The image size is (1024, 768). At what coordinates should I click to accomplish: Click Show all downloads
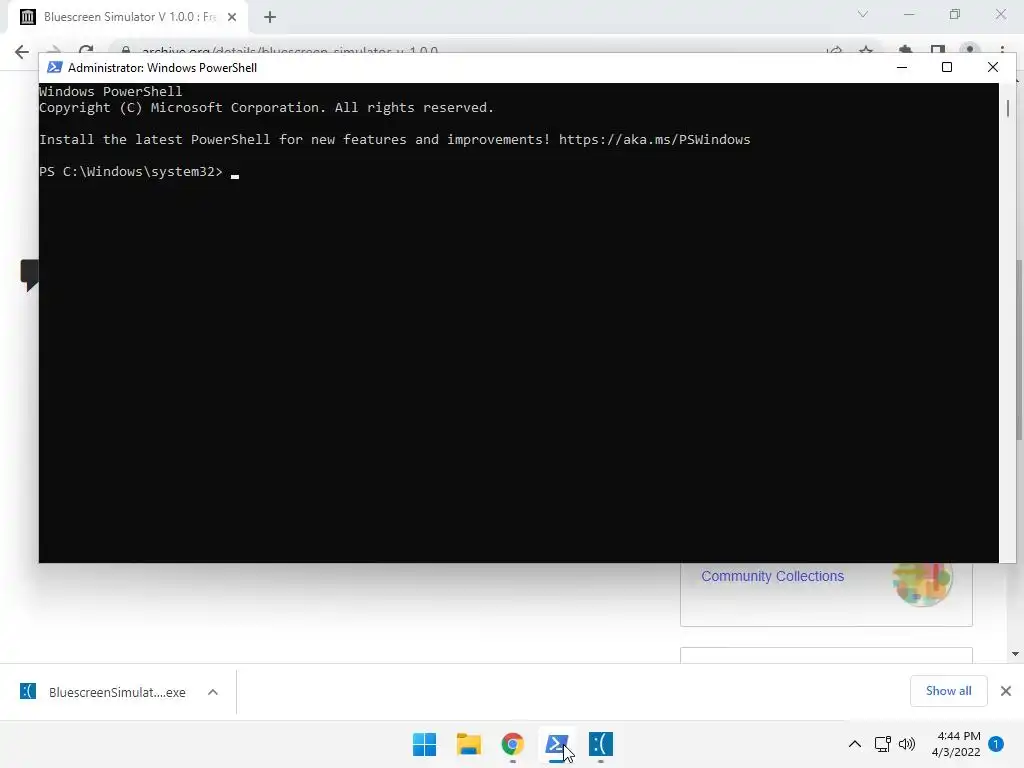pos(948,691)
